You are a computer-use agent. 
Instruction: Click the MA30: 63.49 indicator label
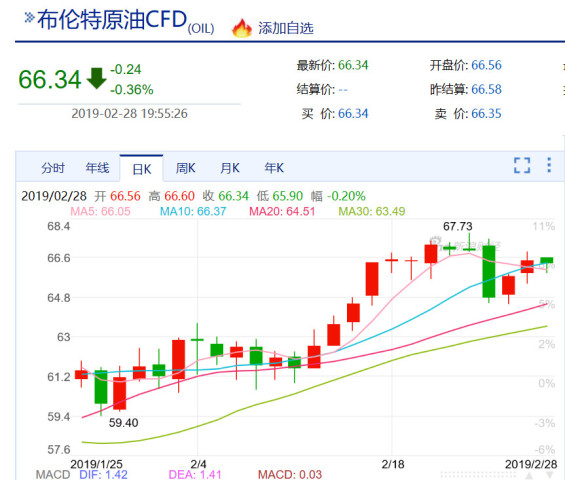point(372,211)
